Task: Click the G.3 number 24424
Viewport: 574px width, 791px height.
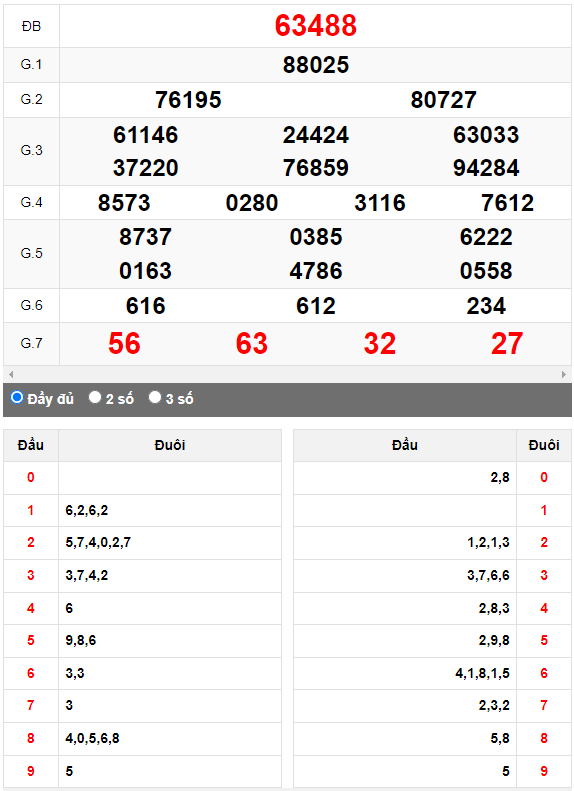Action: [x=316, y=135]
